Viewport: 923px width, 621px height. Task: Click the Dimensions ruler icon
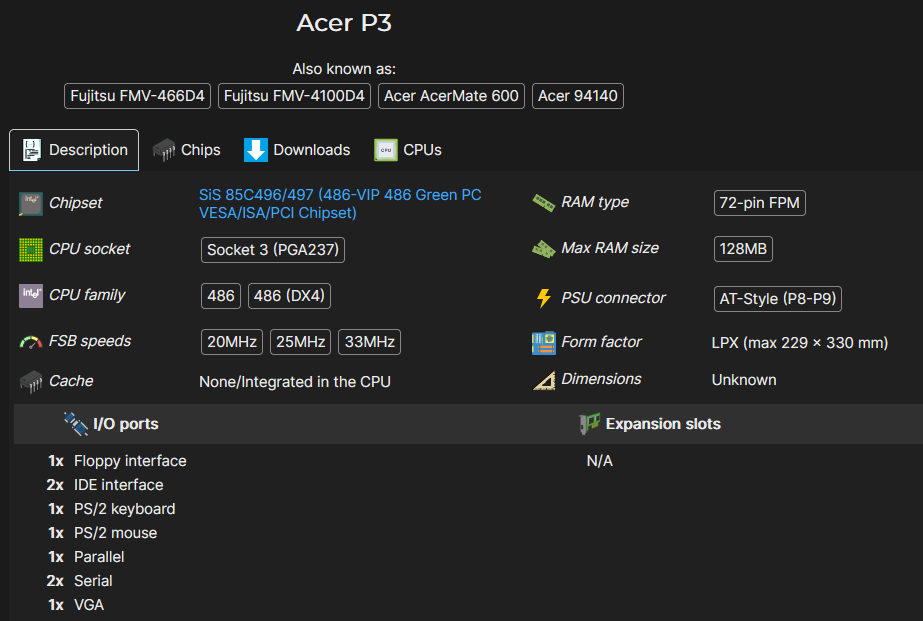(x=543, y=378)
